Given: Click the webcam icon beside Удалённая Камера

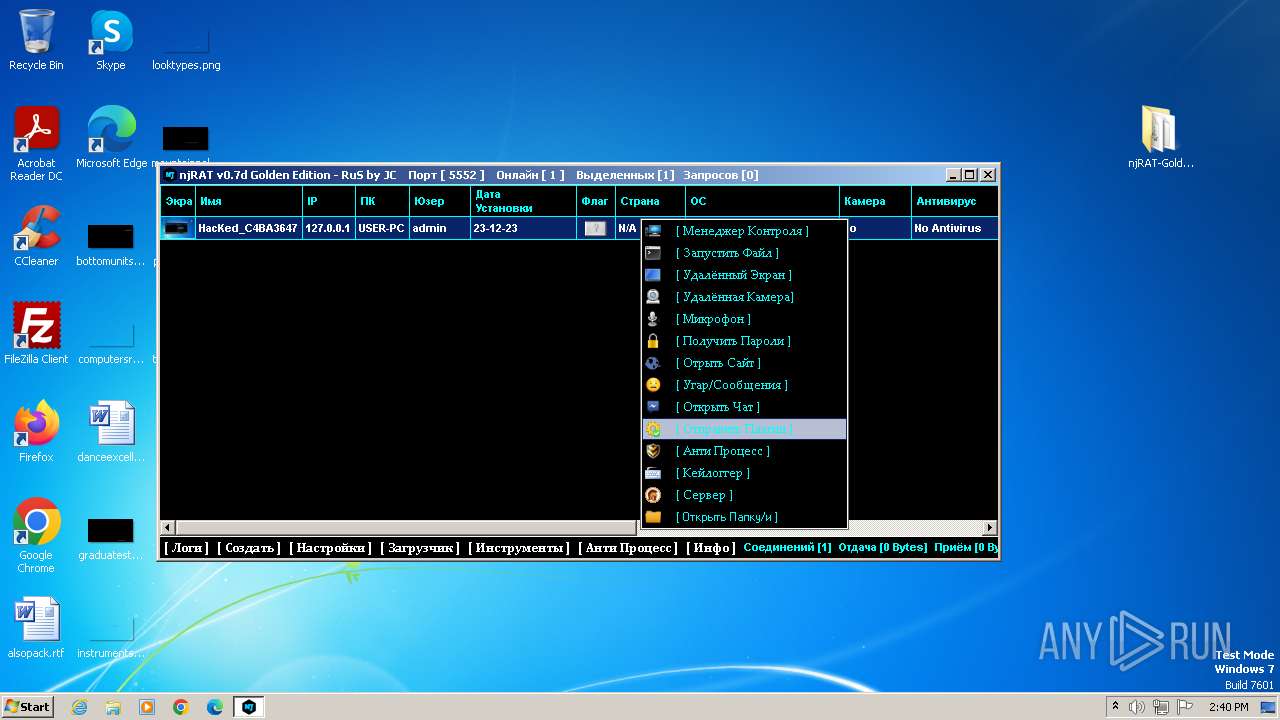Looking at the screenshot, I should 653,297.
